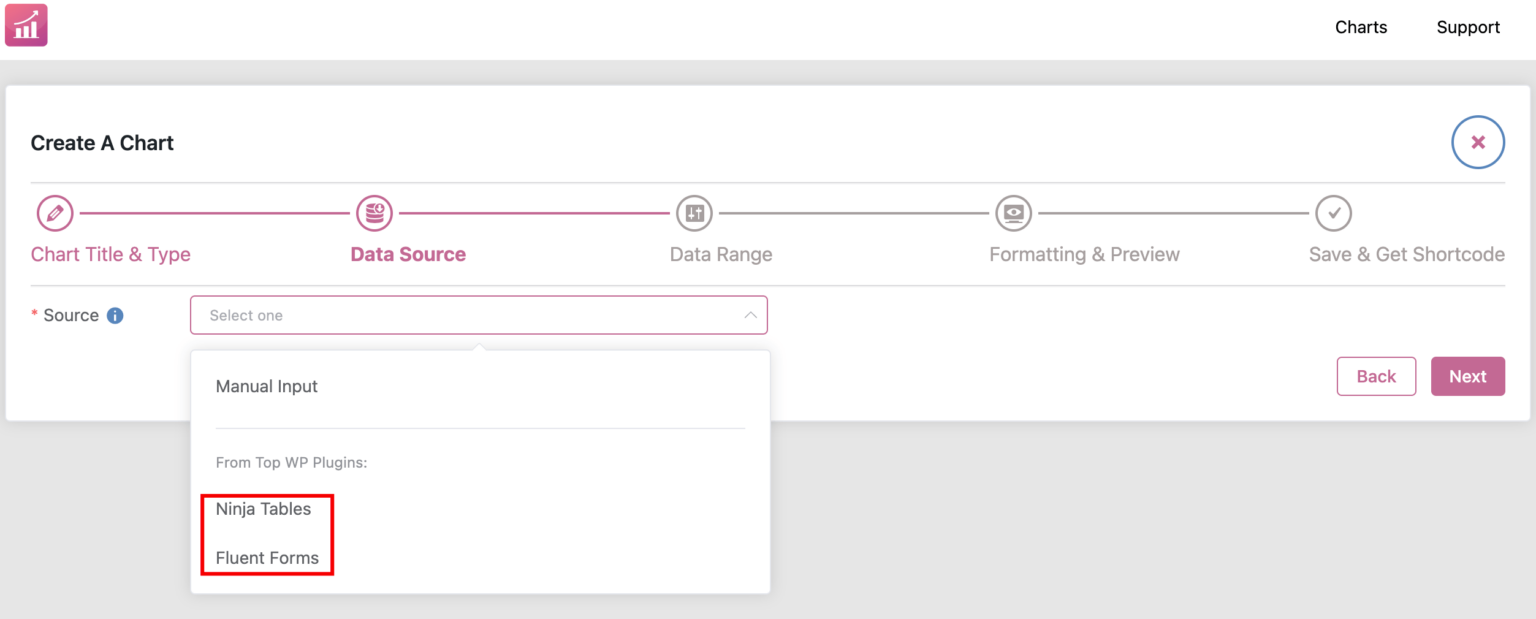Select the pencil icon for Chart Title & Type

click(x=55, y=213)
